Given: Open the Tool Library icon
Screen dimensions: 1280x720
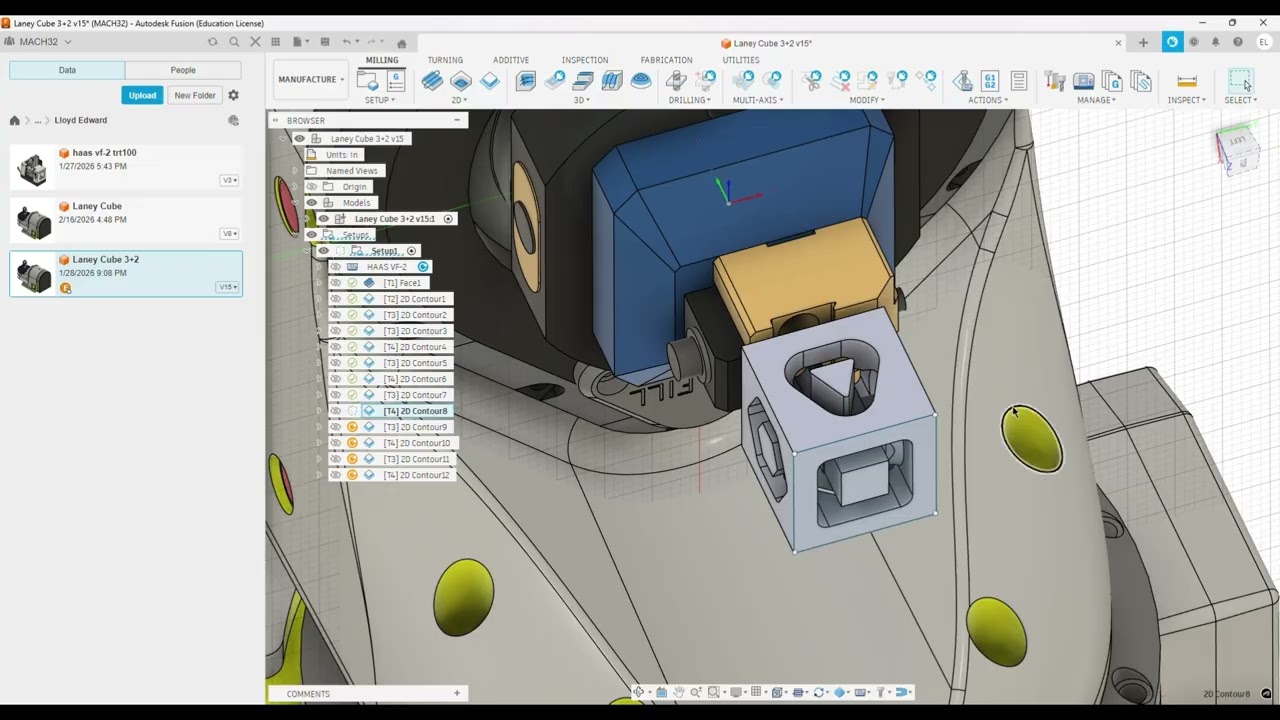Looking at the screenshot, I should click(x=1055, y=81).
